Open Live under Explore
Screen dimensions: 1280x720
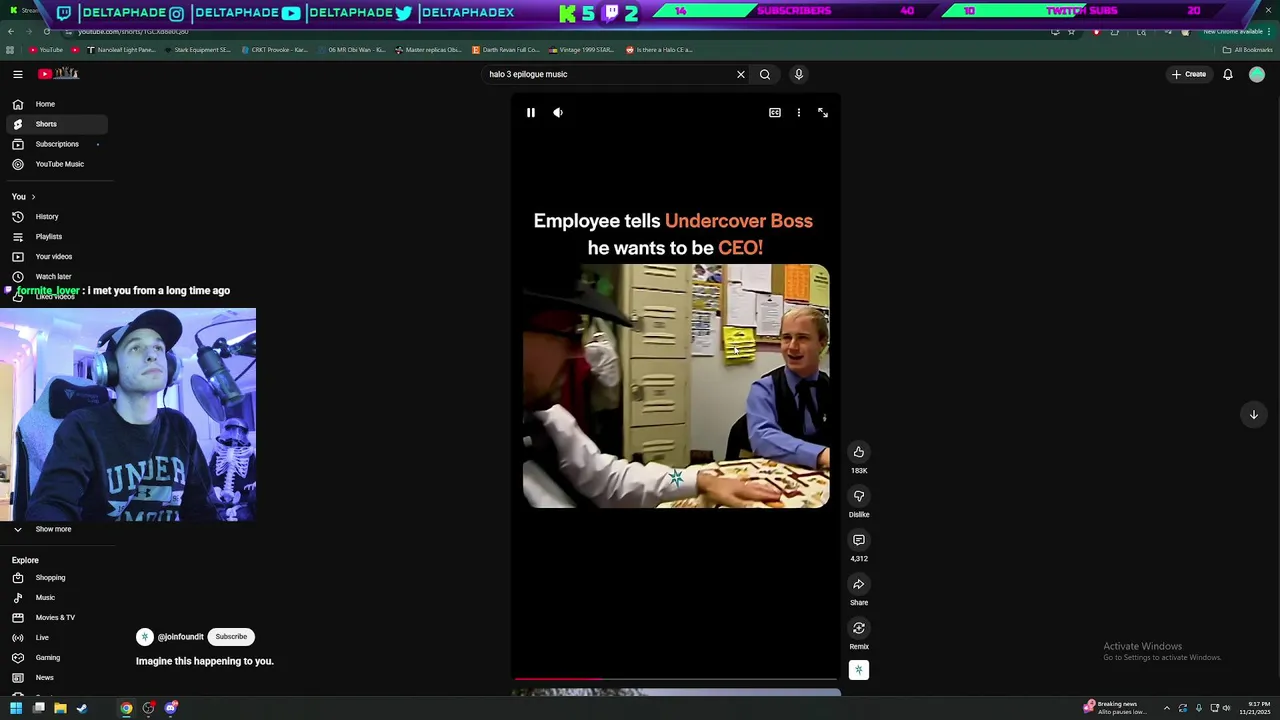56,638
